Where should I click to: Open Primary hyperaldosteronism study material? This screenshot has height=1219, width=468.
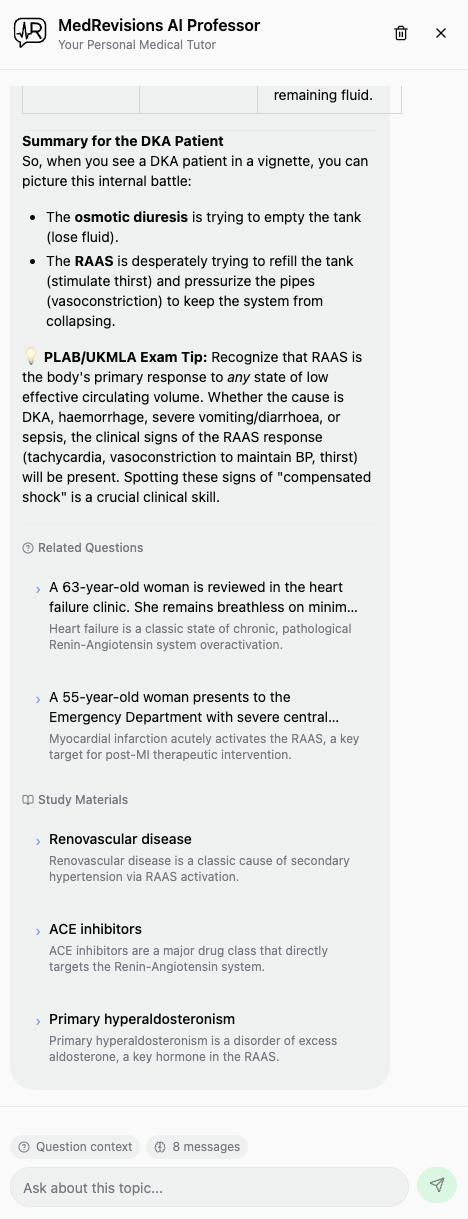[199, 1038]
